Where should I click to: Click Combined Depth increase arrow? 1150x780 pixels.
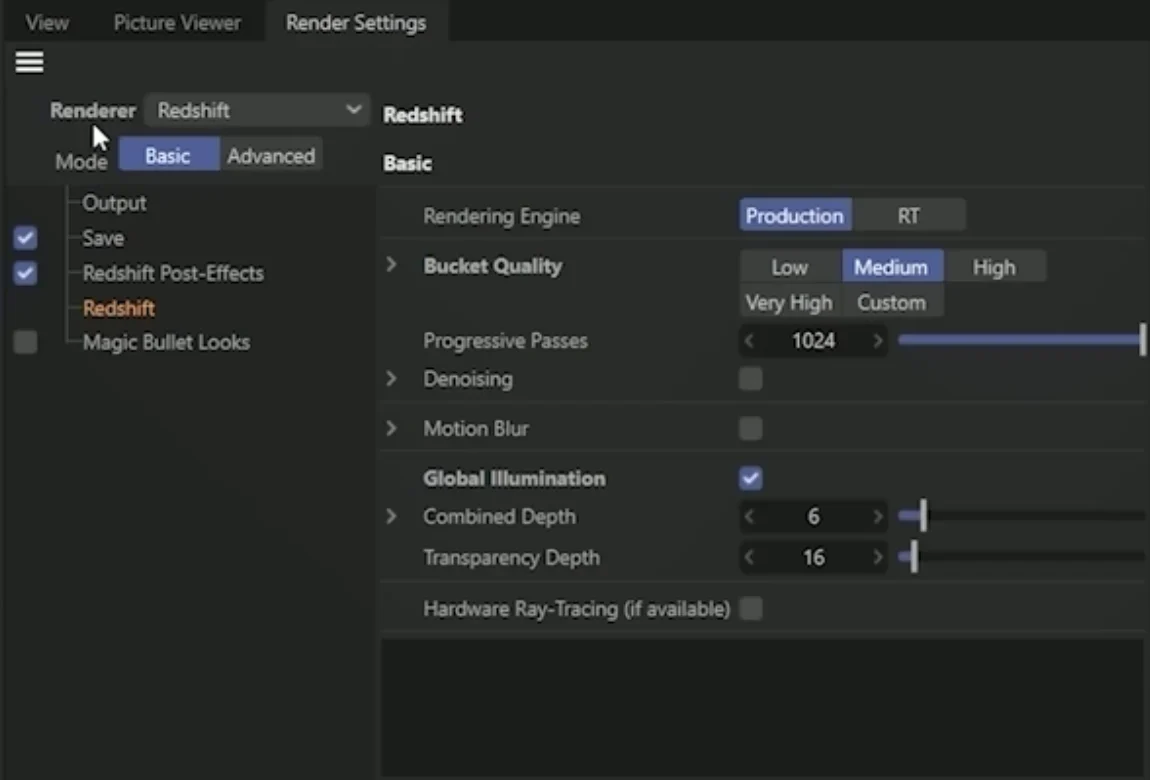(877, 517)
